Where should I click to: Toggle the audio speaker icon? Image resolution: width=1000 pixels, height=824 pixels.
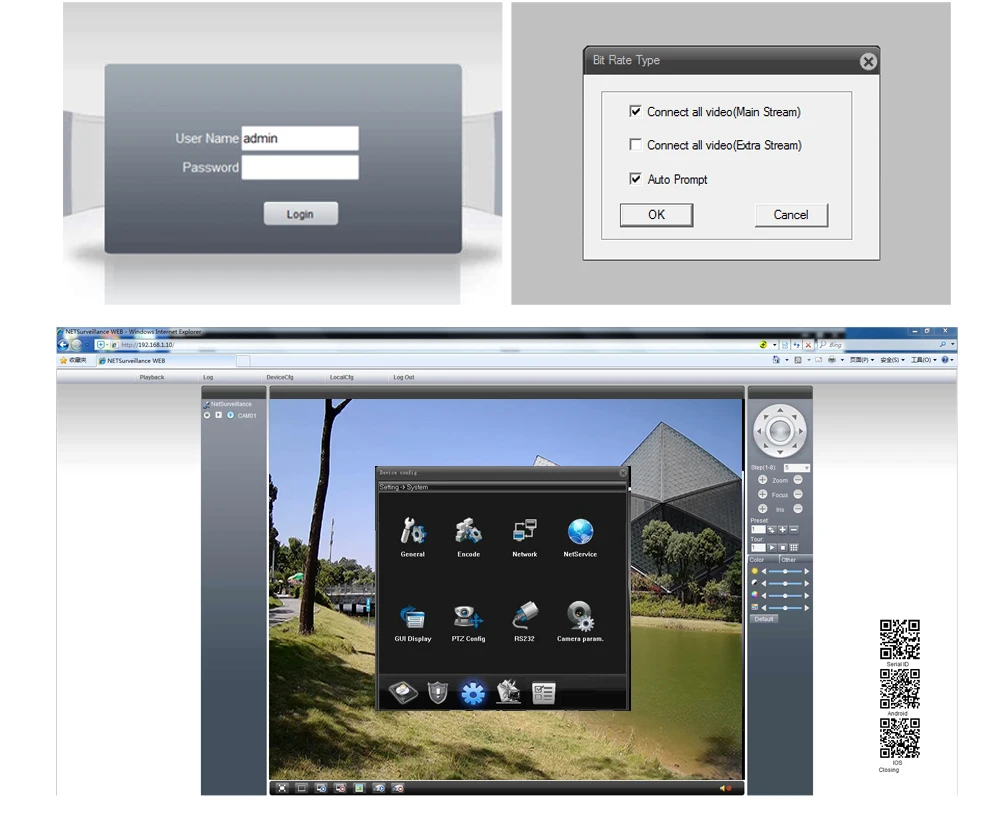[725, 788]
